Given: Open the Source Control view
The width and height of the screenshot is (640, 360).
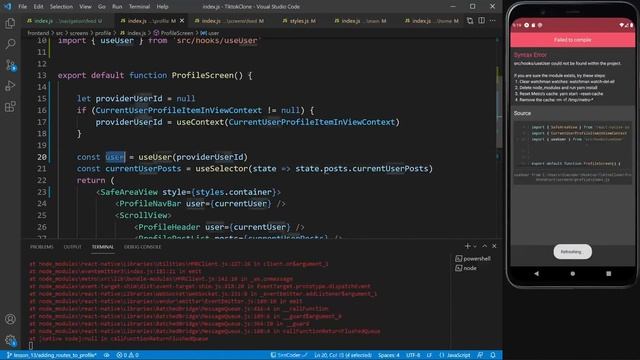Looking at the screenshot, I should (10, 65).
